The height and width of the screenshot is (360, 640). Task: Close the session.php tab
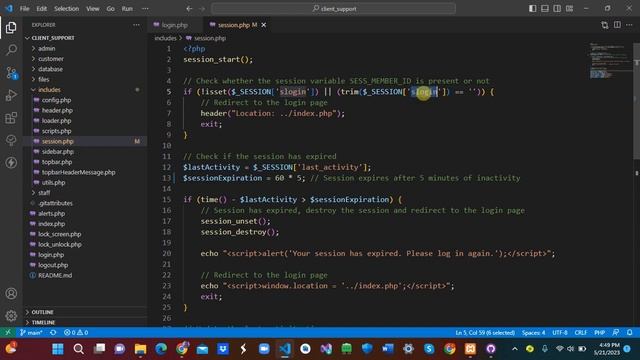pyautogui.click(x=264, y=25)
